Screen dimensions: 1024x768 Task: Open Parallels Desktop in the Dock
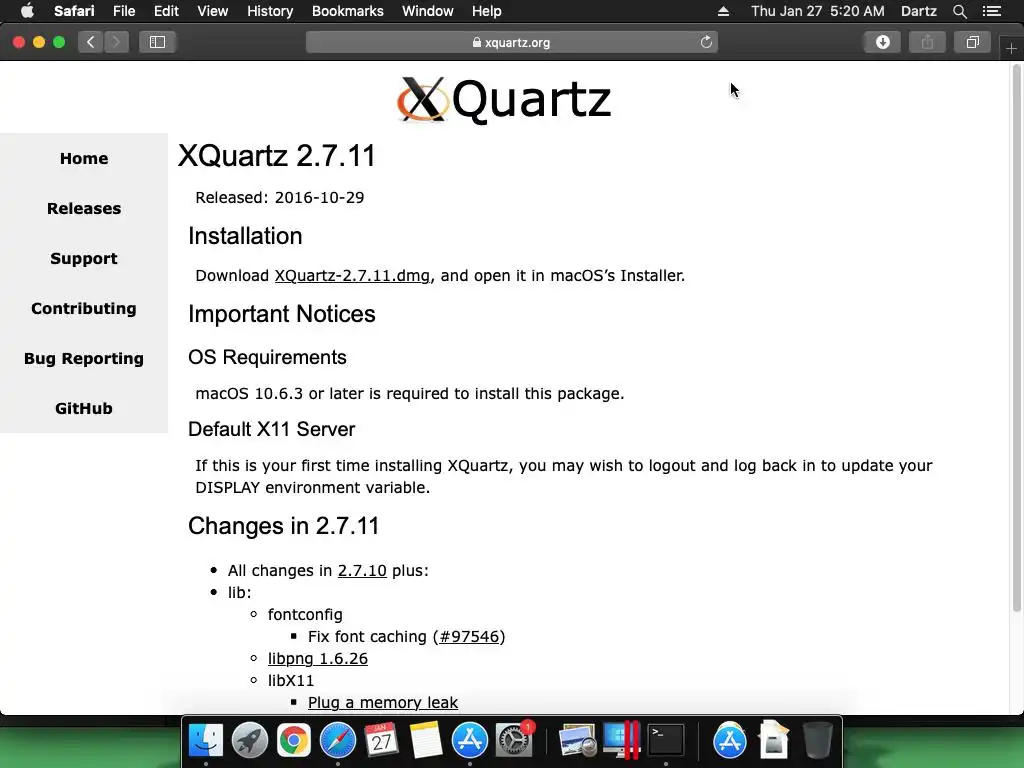[x=621, y=740]
